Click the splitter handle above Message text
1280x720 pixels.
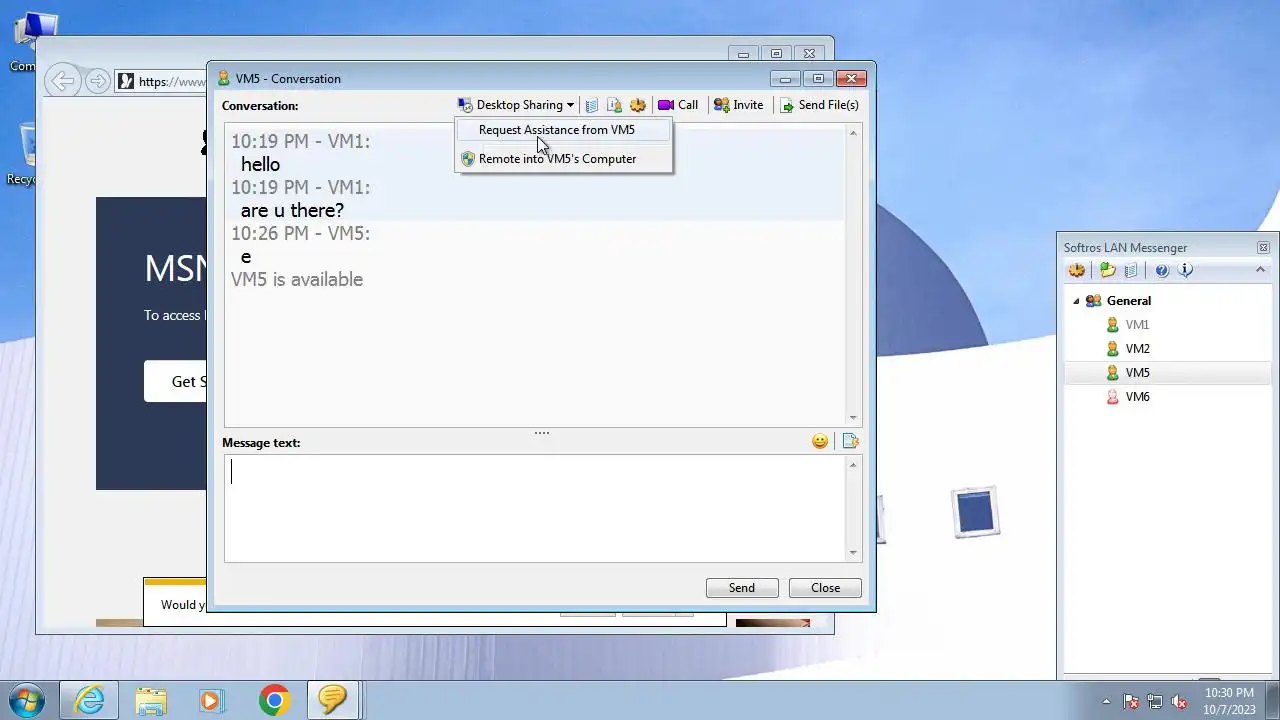click(542, 433)
